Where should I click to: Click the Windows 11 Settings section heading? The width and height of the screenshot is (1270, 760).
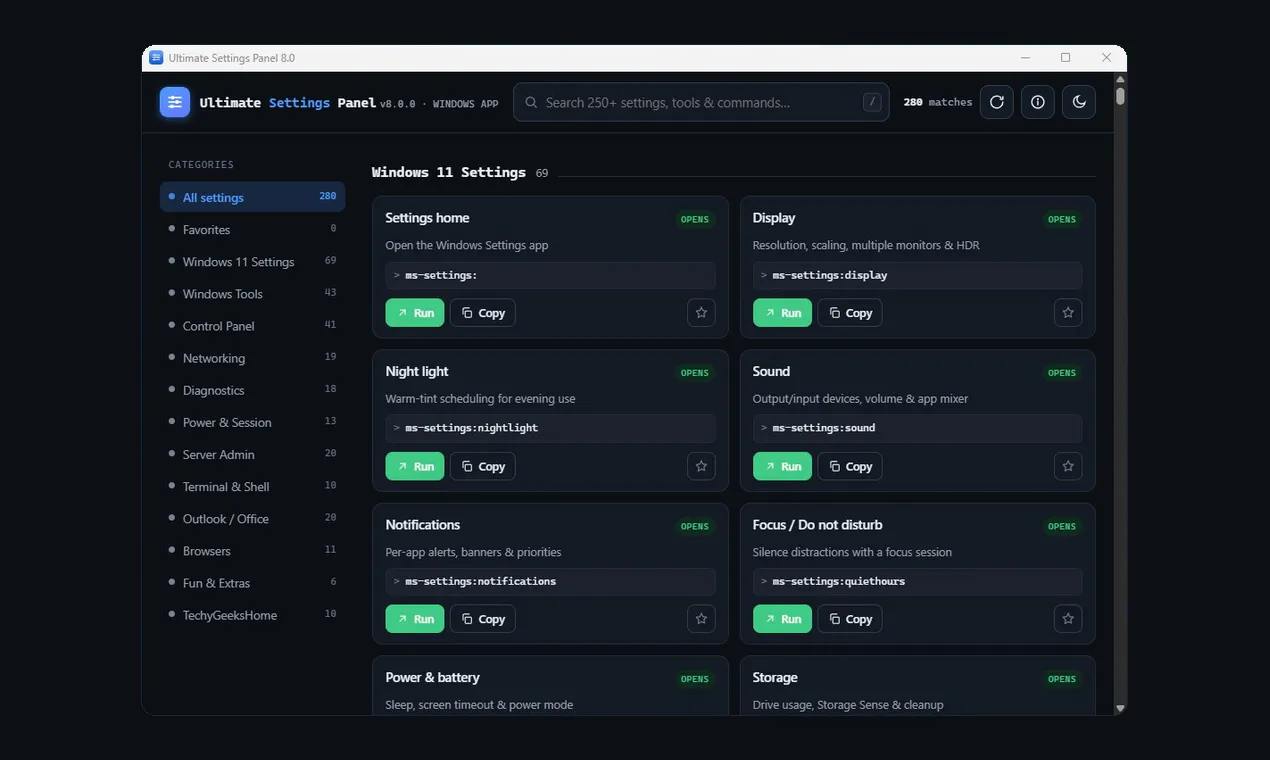coord(448,172)
